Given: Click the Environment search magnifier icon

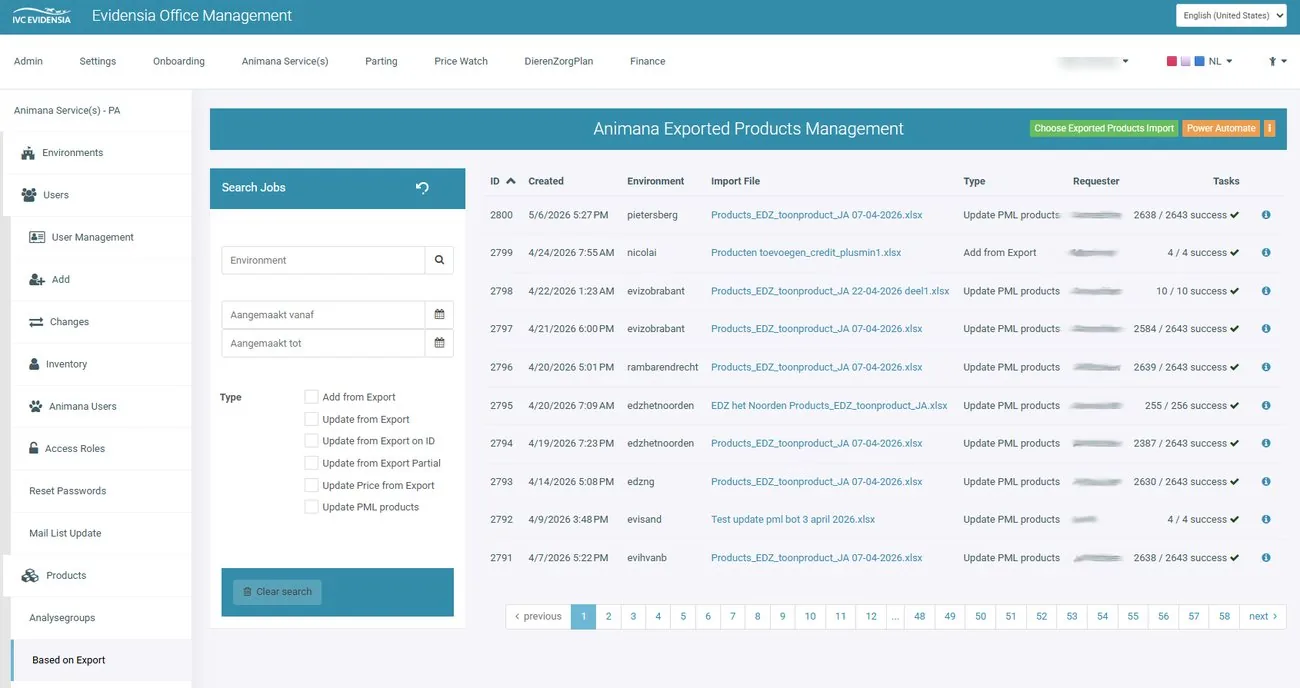Looking at the screenshot, I should [x=439, y=260].
